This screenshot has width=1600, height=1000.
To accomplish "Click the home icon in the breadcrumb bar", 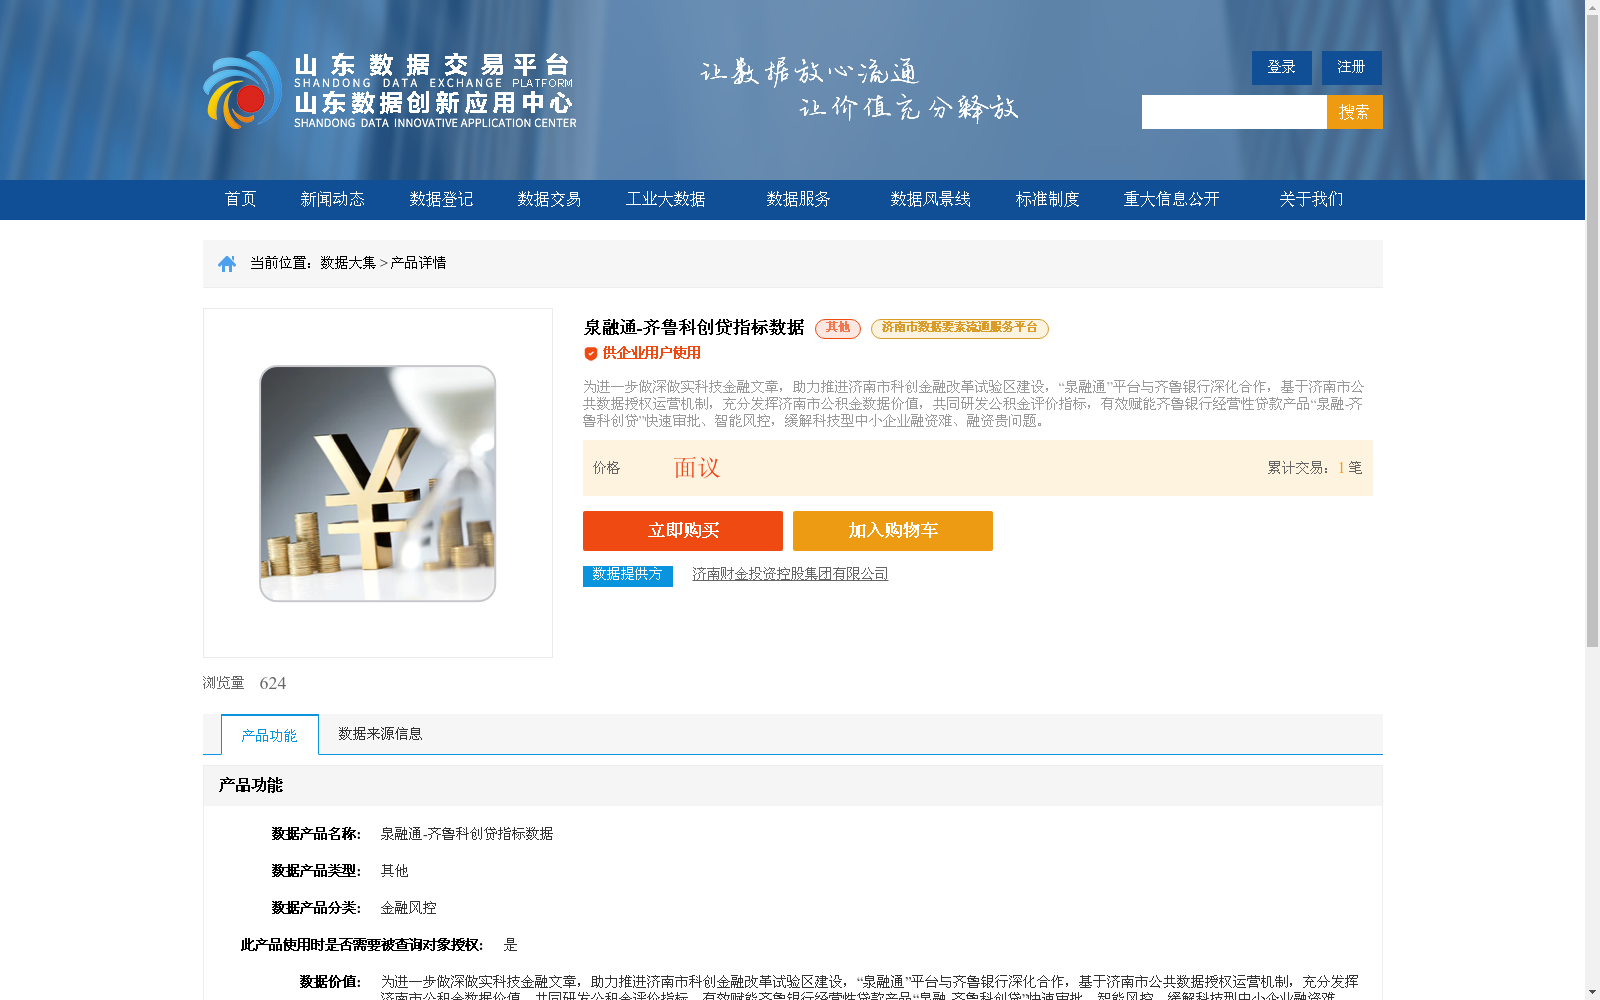I will click(x=225, y=262).
